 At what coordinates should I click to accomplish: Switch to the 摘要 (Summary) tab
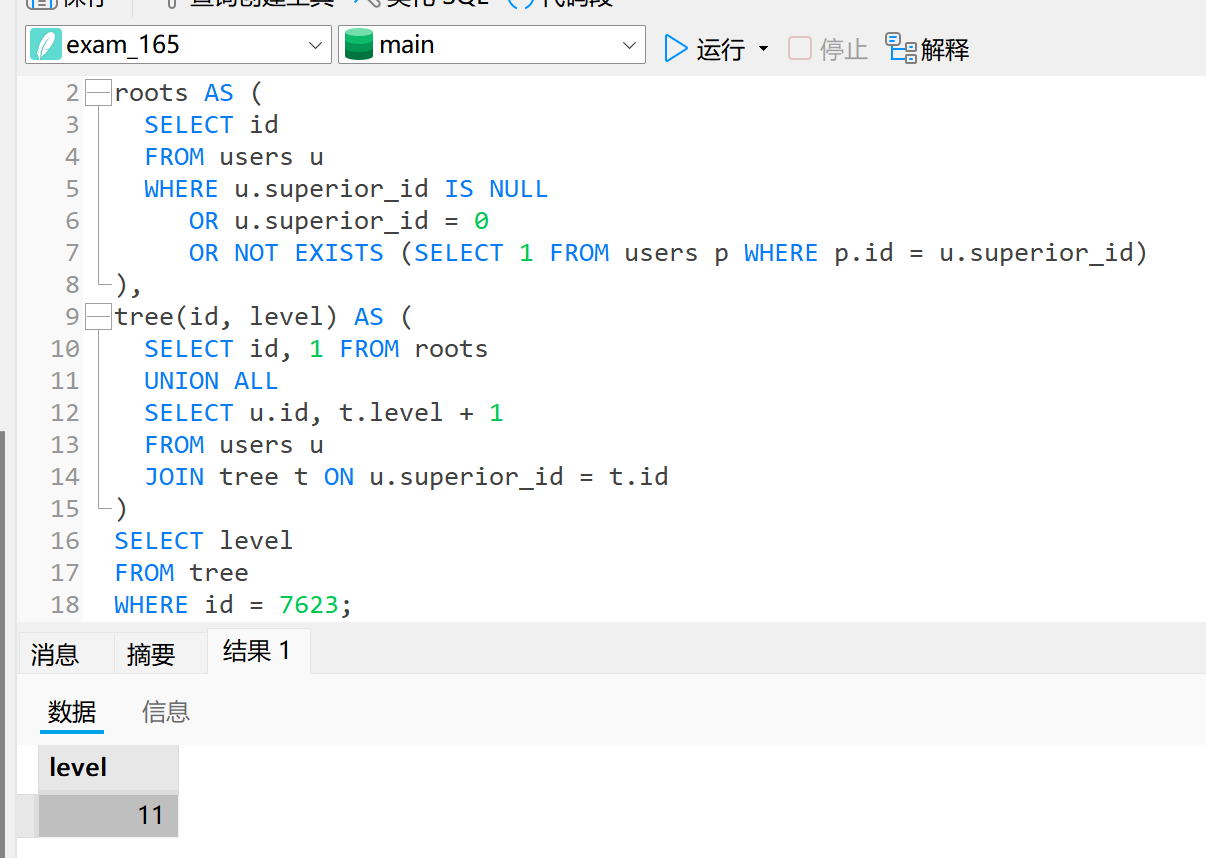(x=151, y=654)
